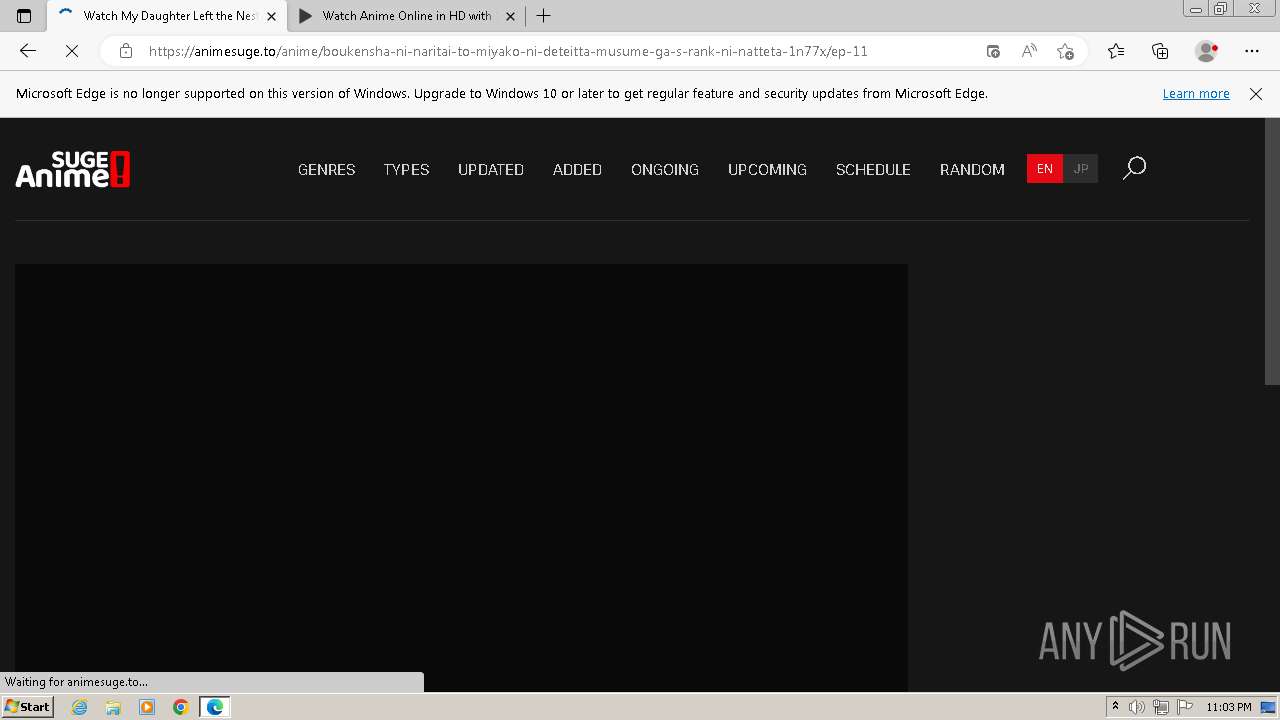Open app available install icon in address bar
The image size is (1280, 720).
(x=993, y=51)
